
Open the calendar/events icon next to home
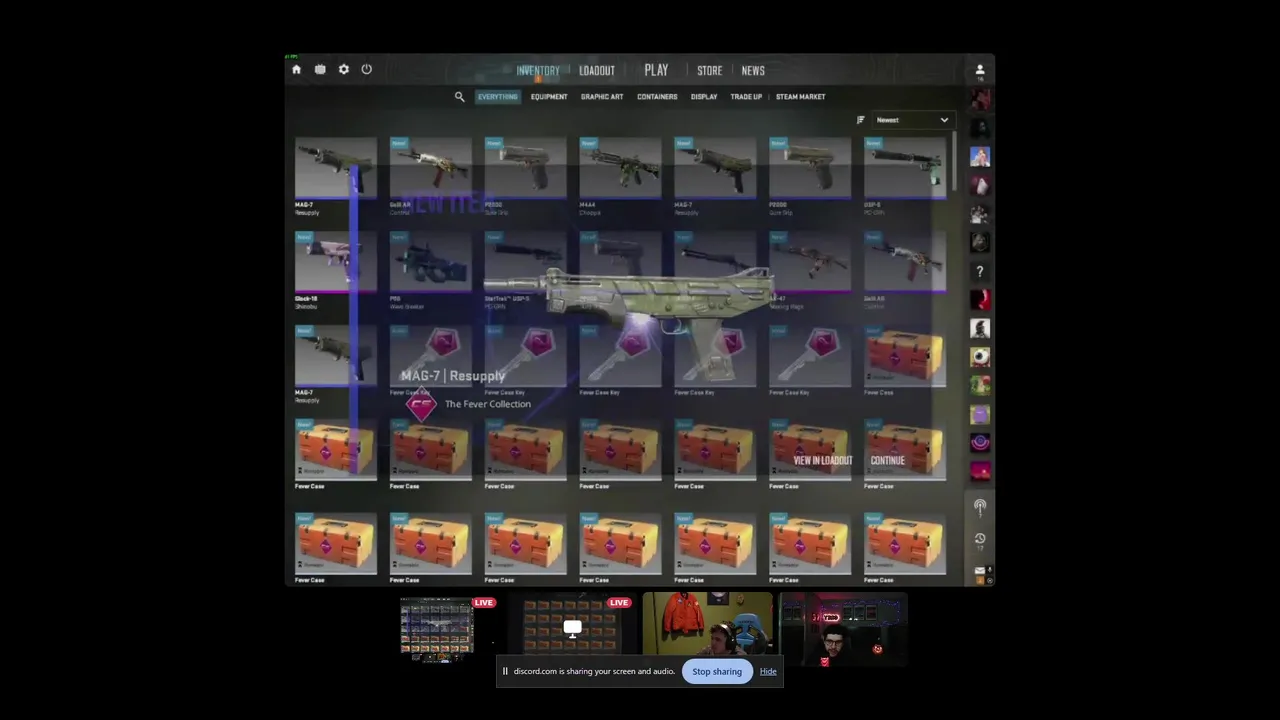tap(320, 70)
